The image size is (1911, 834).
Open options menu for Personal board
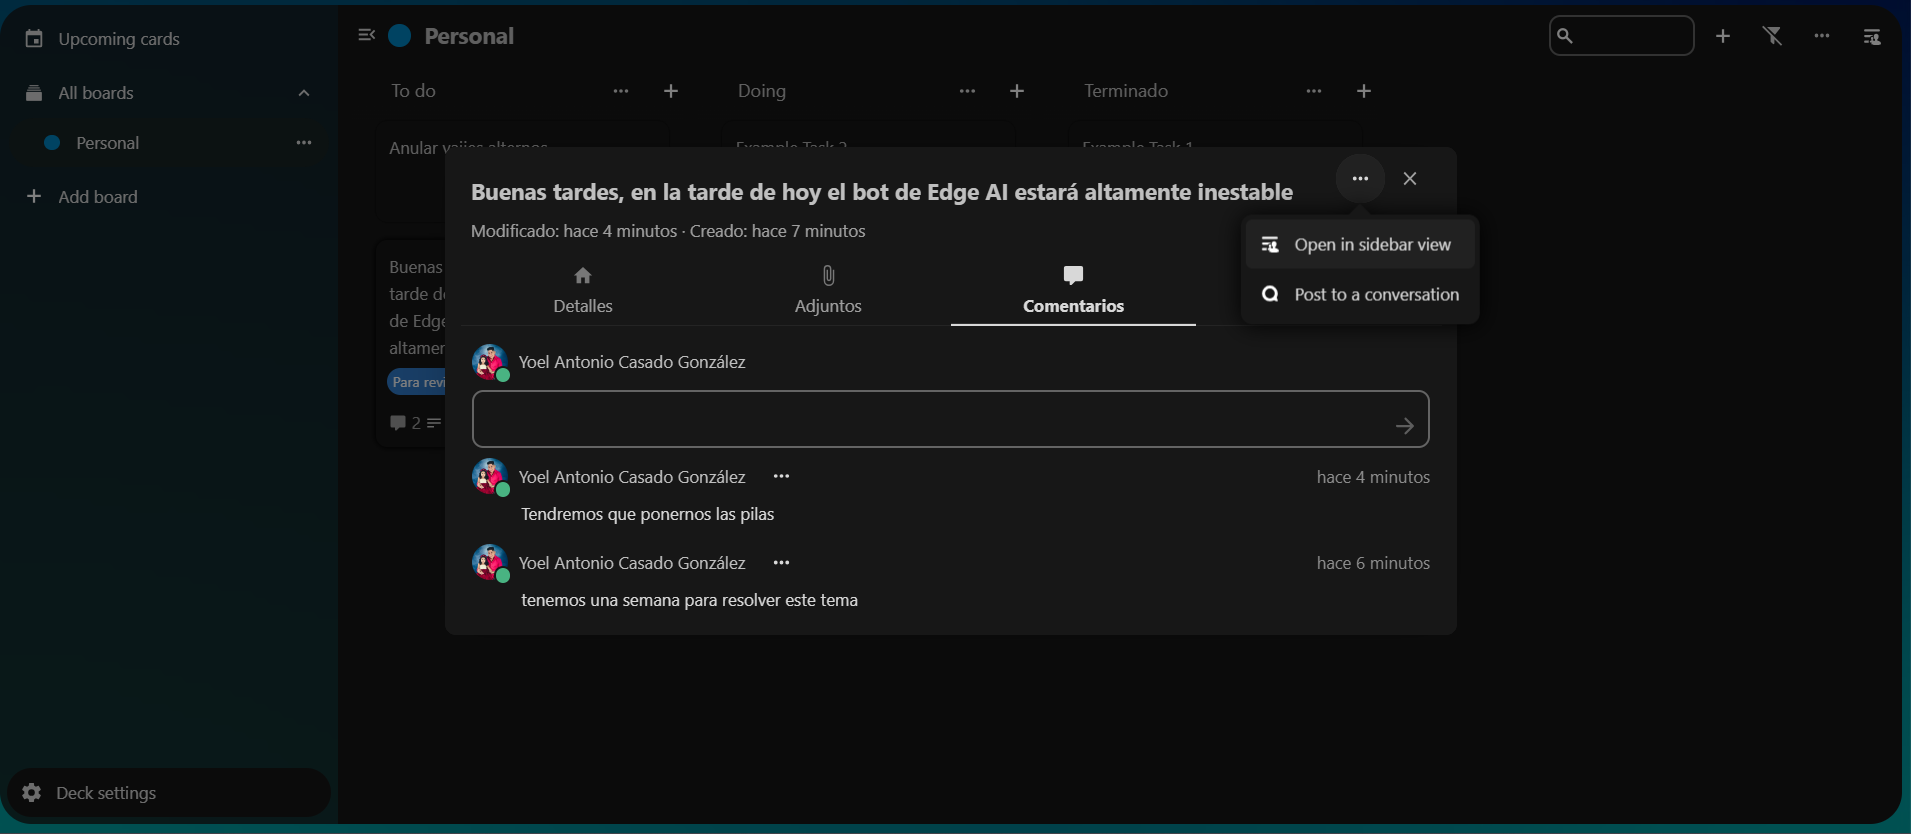304,143
